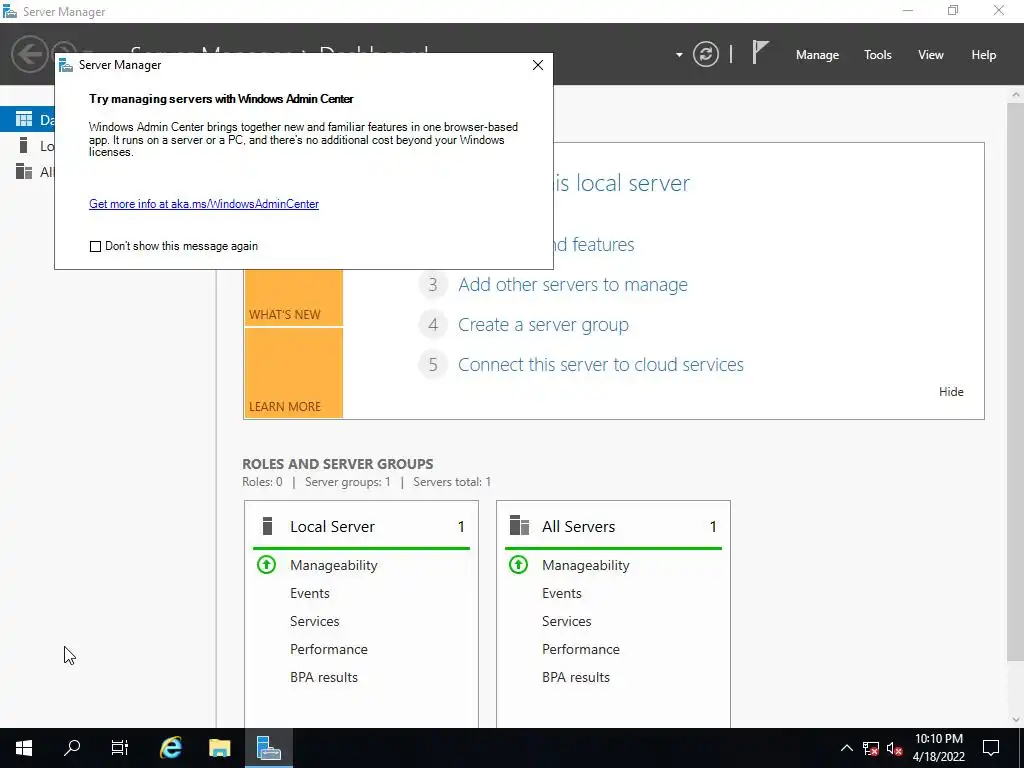Select the All Servers icon in the sidebar

(x=24, y=171)
